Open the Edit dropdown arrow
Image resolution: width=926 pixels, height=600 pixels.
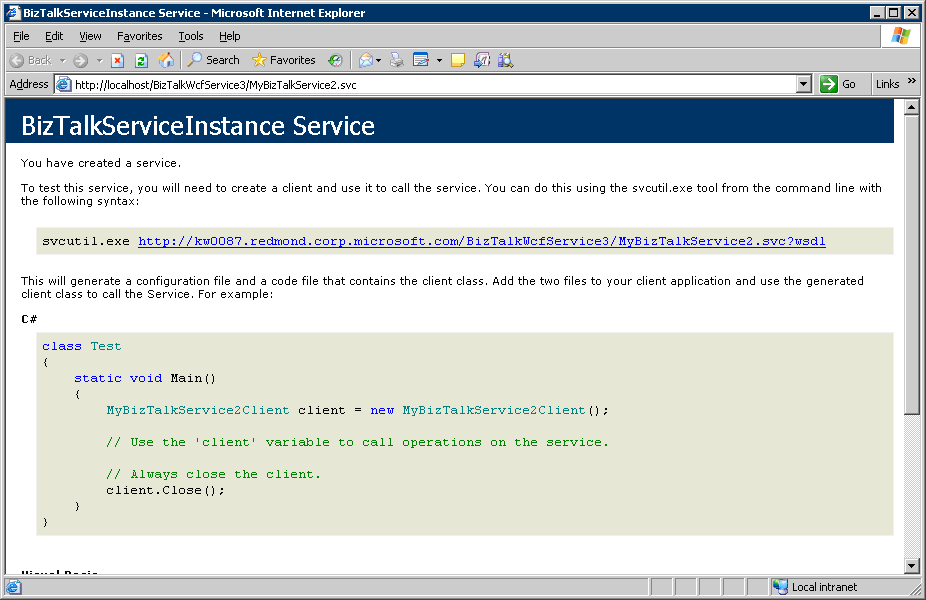tap(439, 60)
